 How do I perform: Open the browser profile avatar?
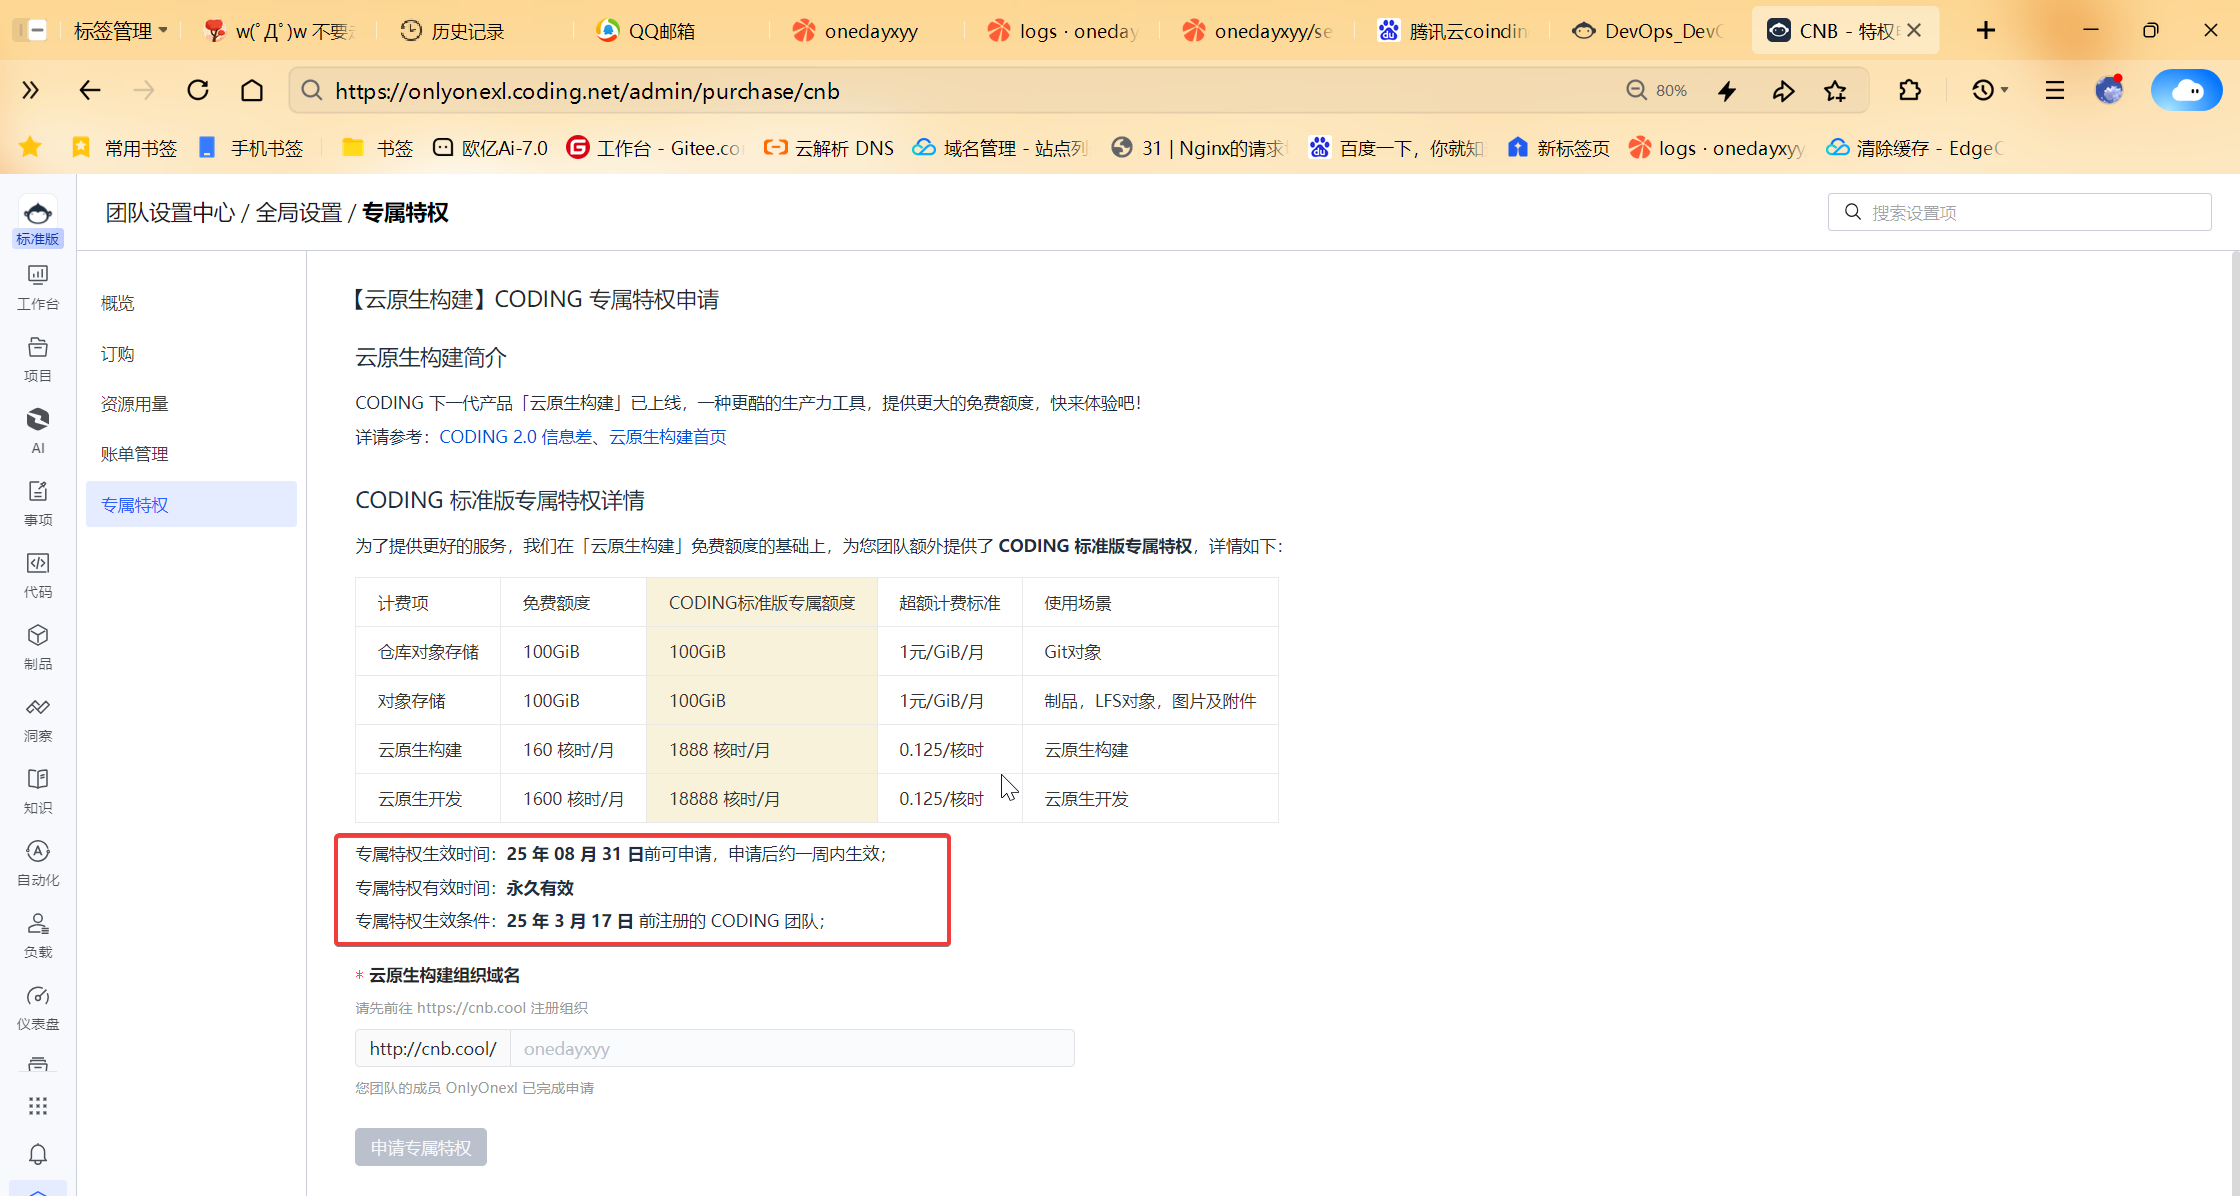click(2110, 91)
